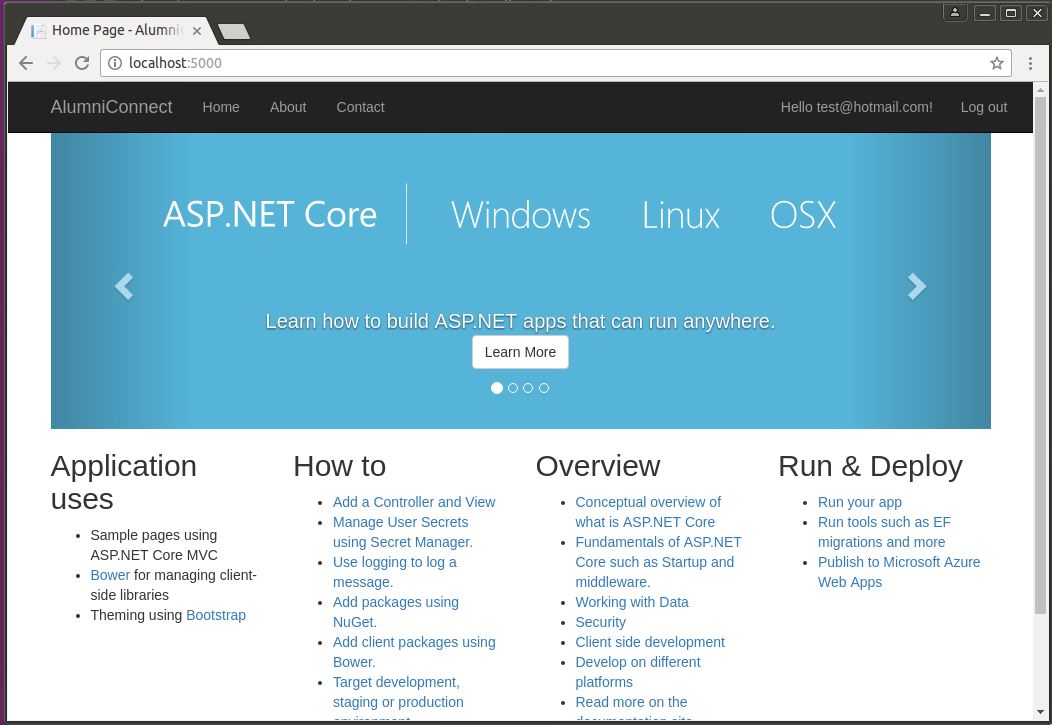
Task: View site info icon in address bar
Action: [114, 63]
